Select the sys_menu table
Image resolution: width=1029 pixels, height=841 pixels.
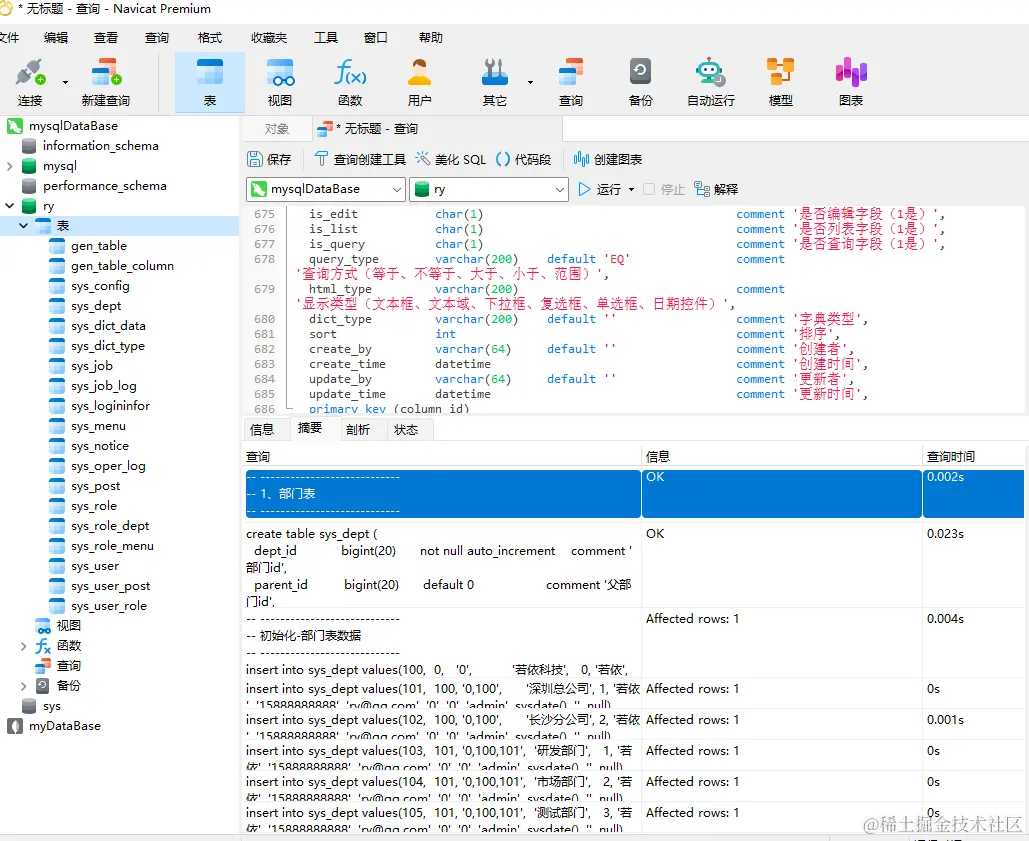point(98,426)
